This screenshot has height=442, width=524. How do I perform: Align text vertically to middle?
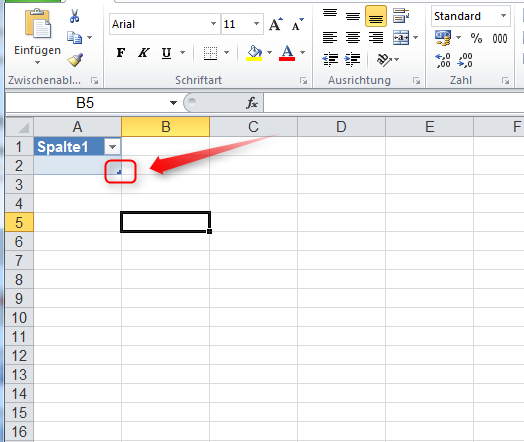coord(353,16)
